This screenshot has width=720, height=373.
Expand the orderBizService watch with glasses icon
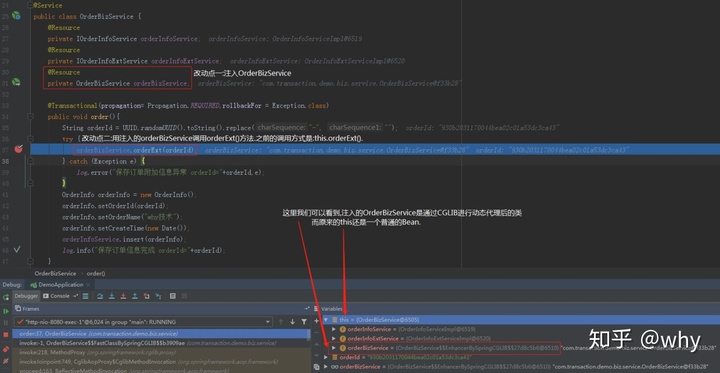(x=325, y=367)
